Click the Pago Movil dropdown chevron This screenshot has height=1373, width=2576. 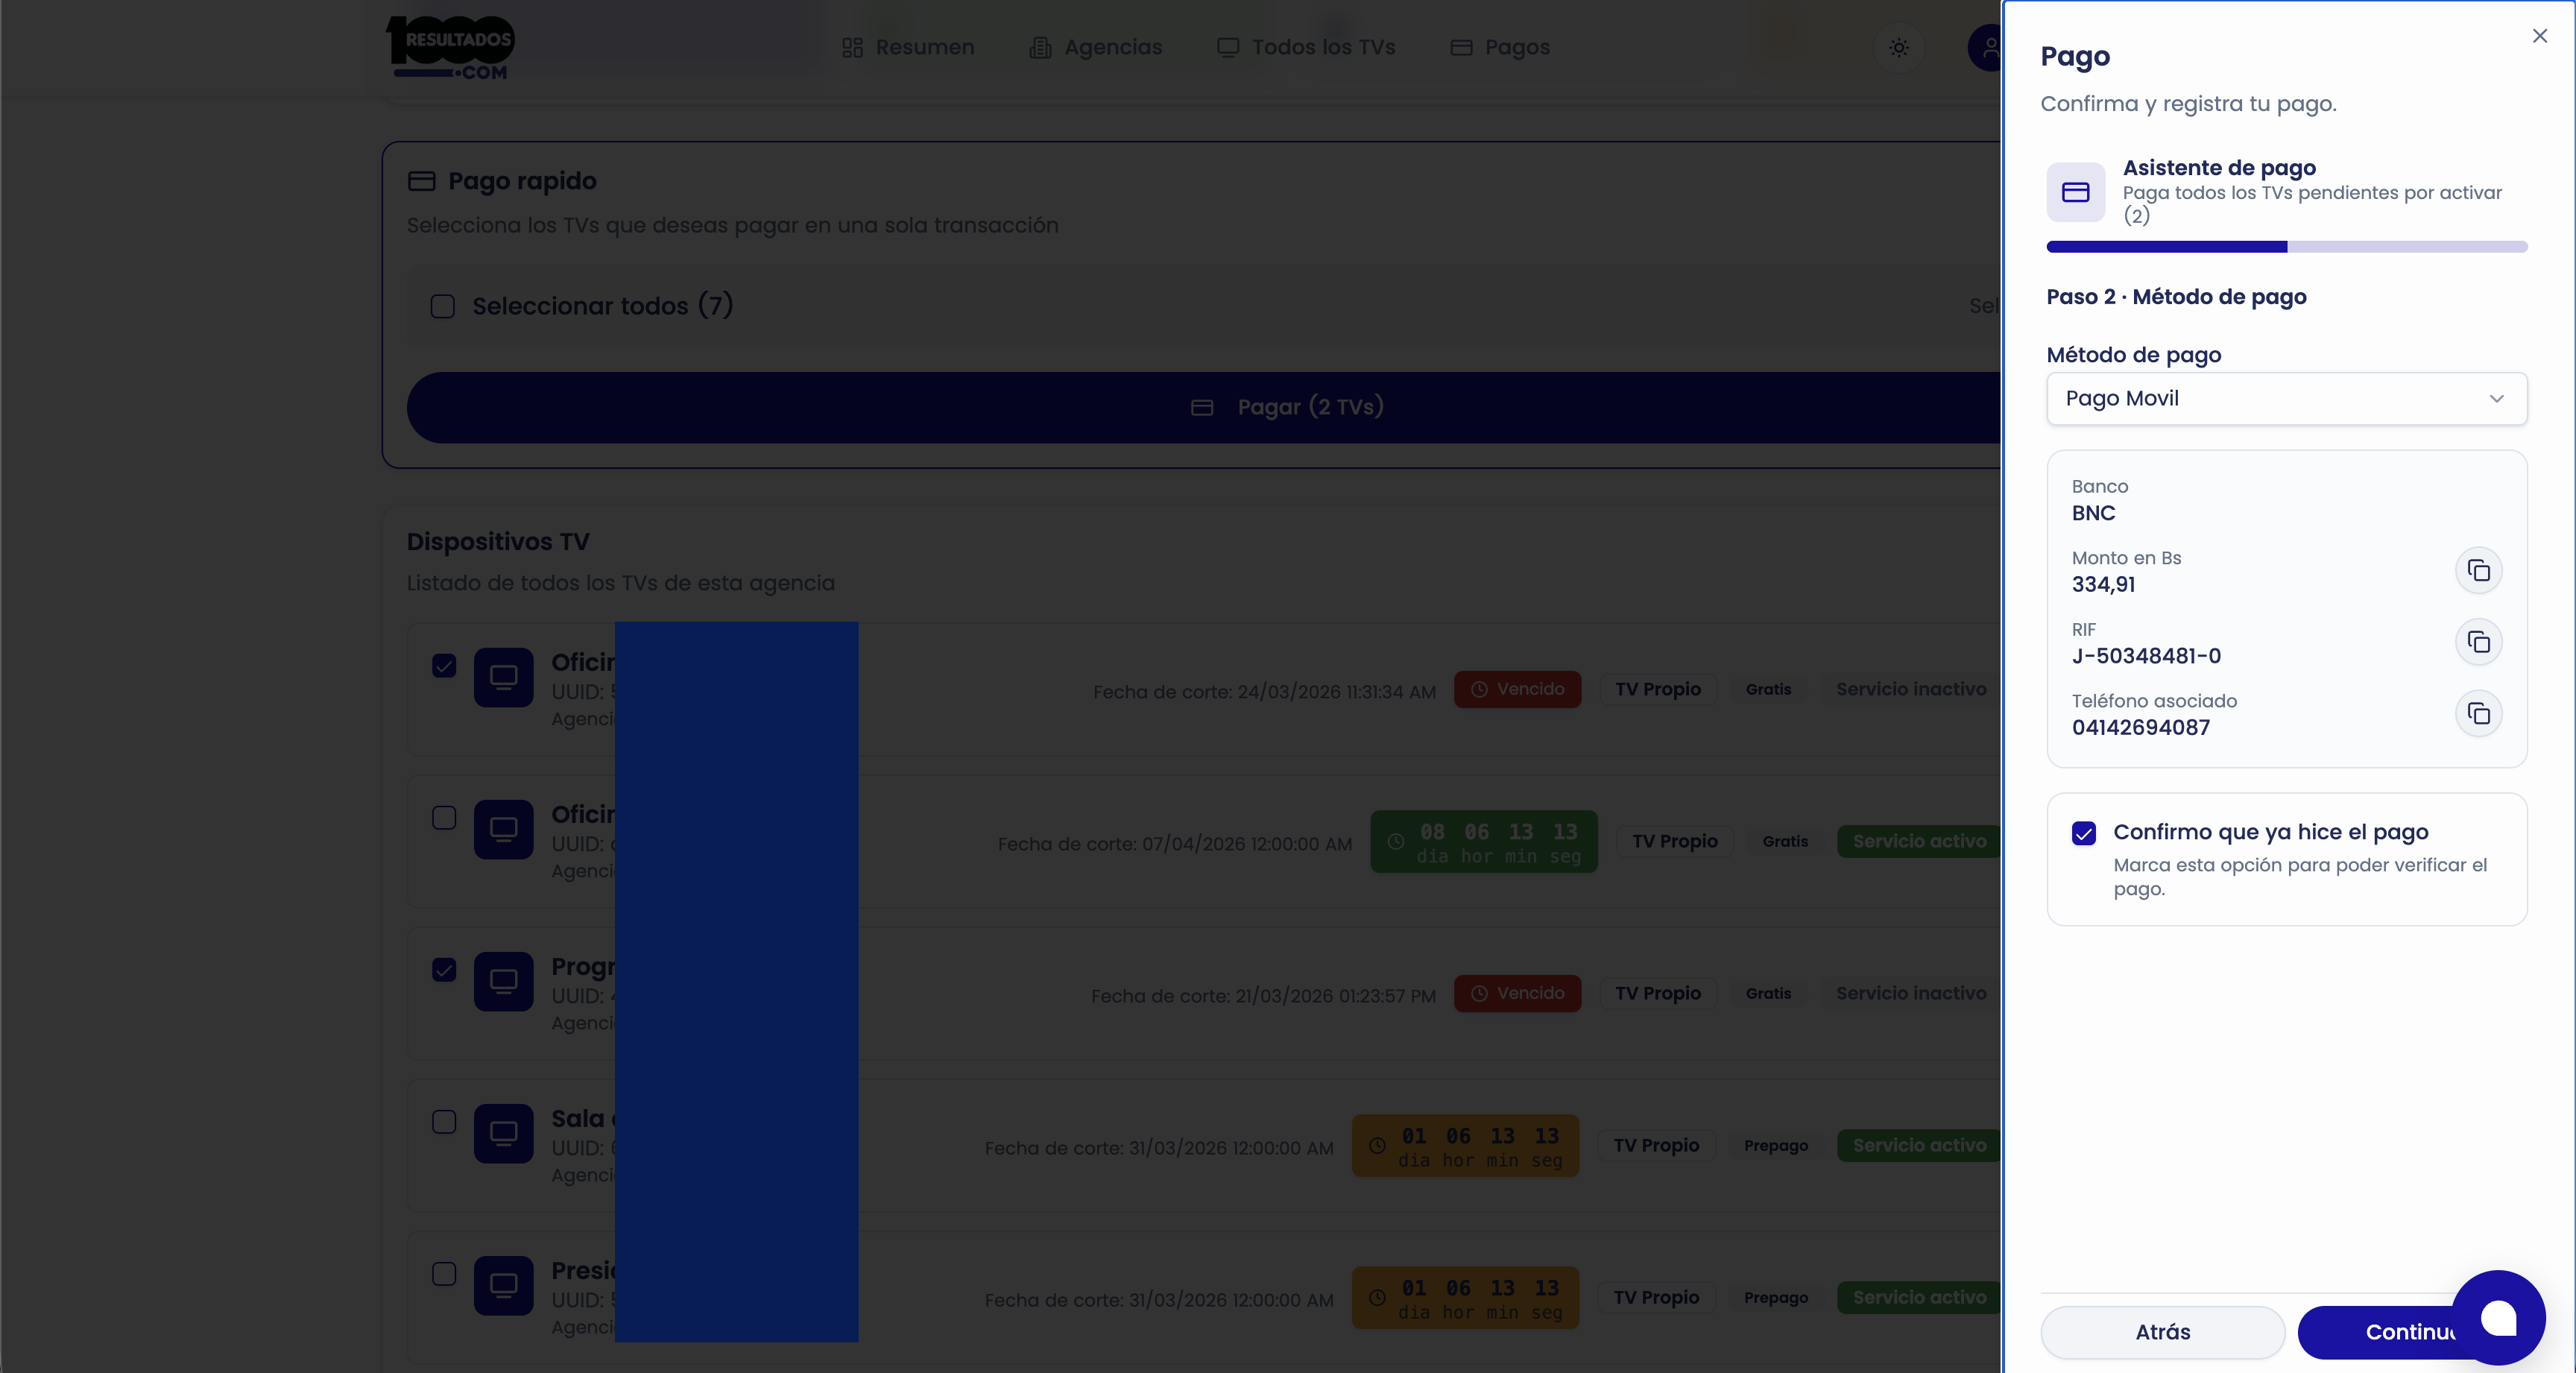[2496, 398]
